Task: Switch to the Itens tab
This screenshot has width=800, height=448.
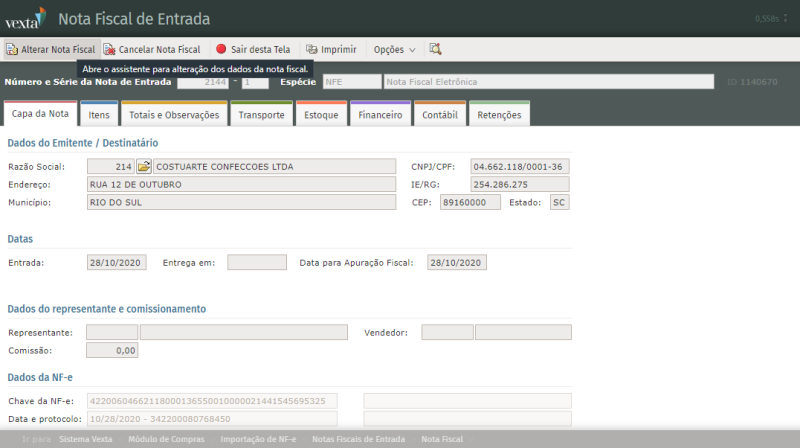Action: click(x=99, y=115)
